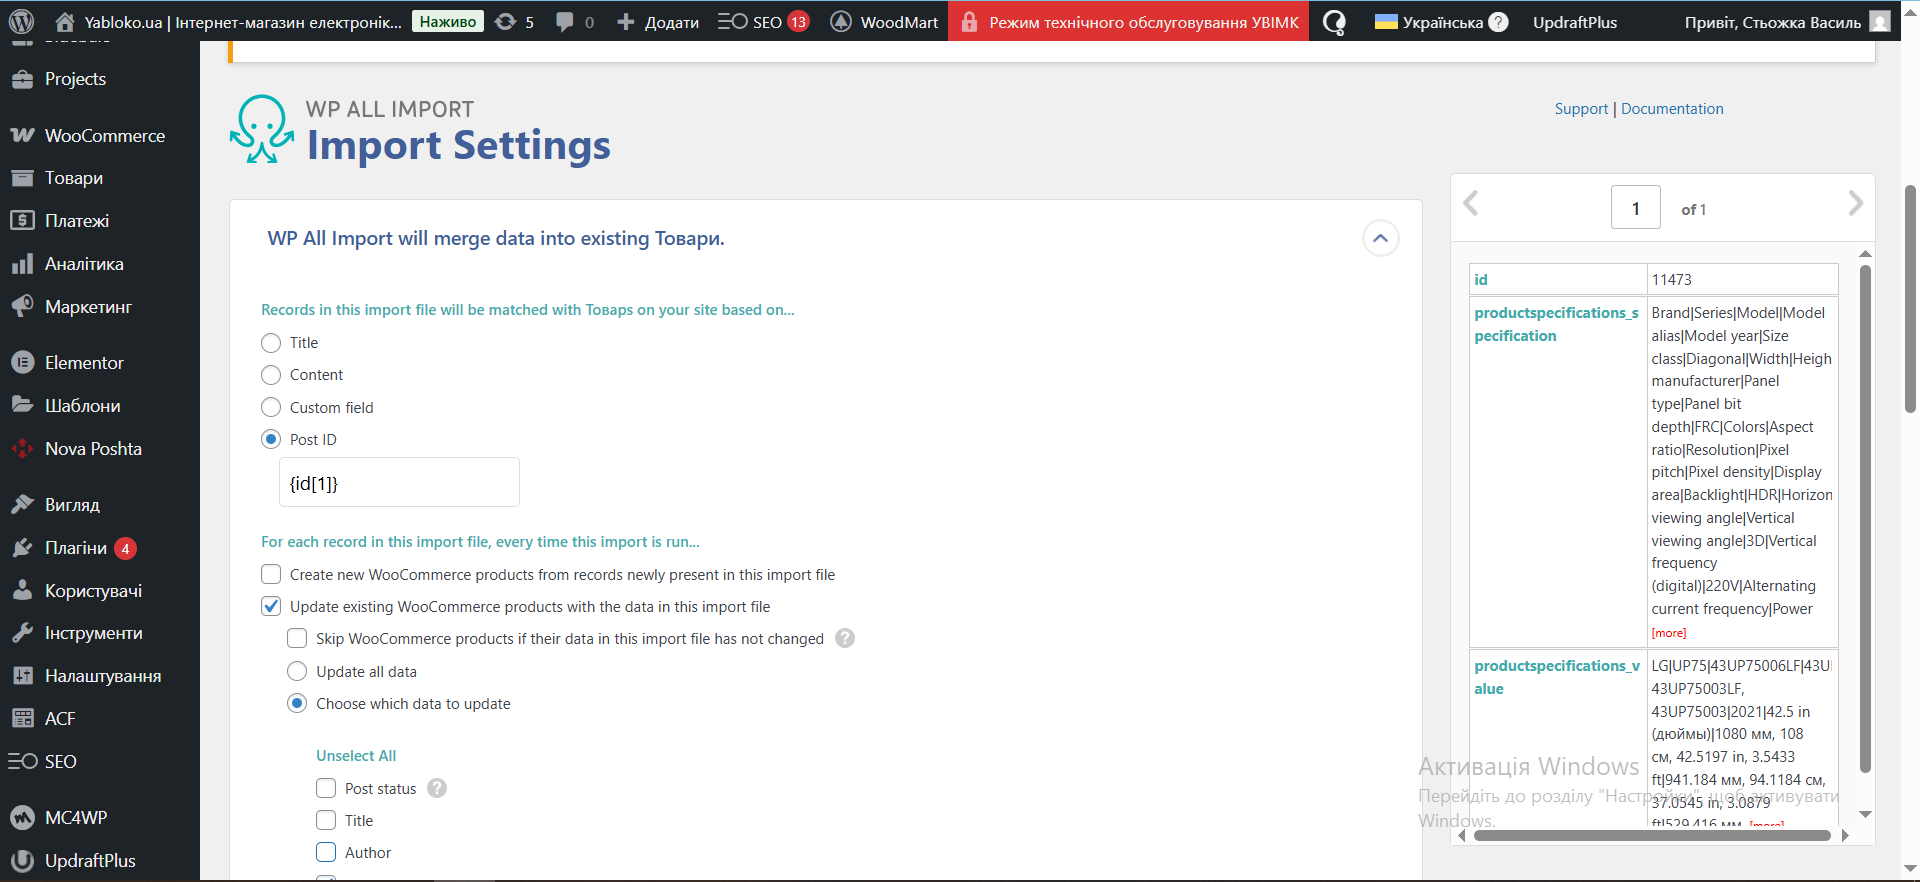1920x882 pixels.
Task: Click the Маркетинг megaphone icon
Action: [x=23, y=306]
